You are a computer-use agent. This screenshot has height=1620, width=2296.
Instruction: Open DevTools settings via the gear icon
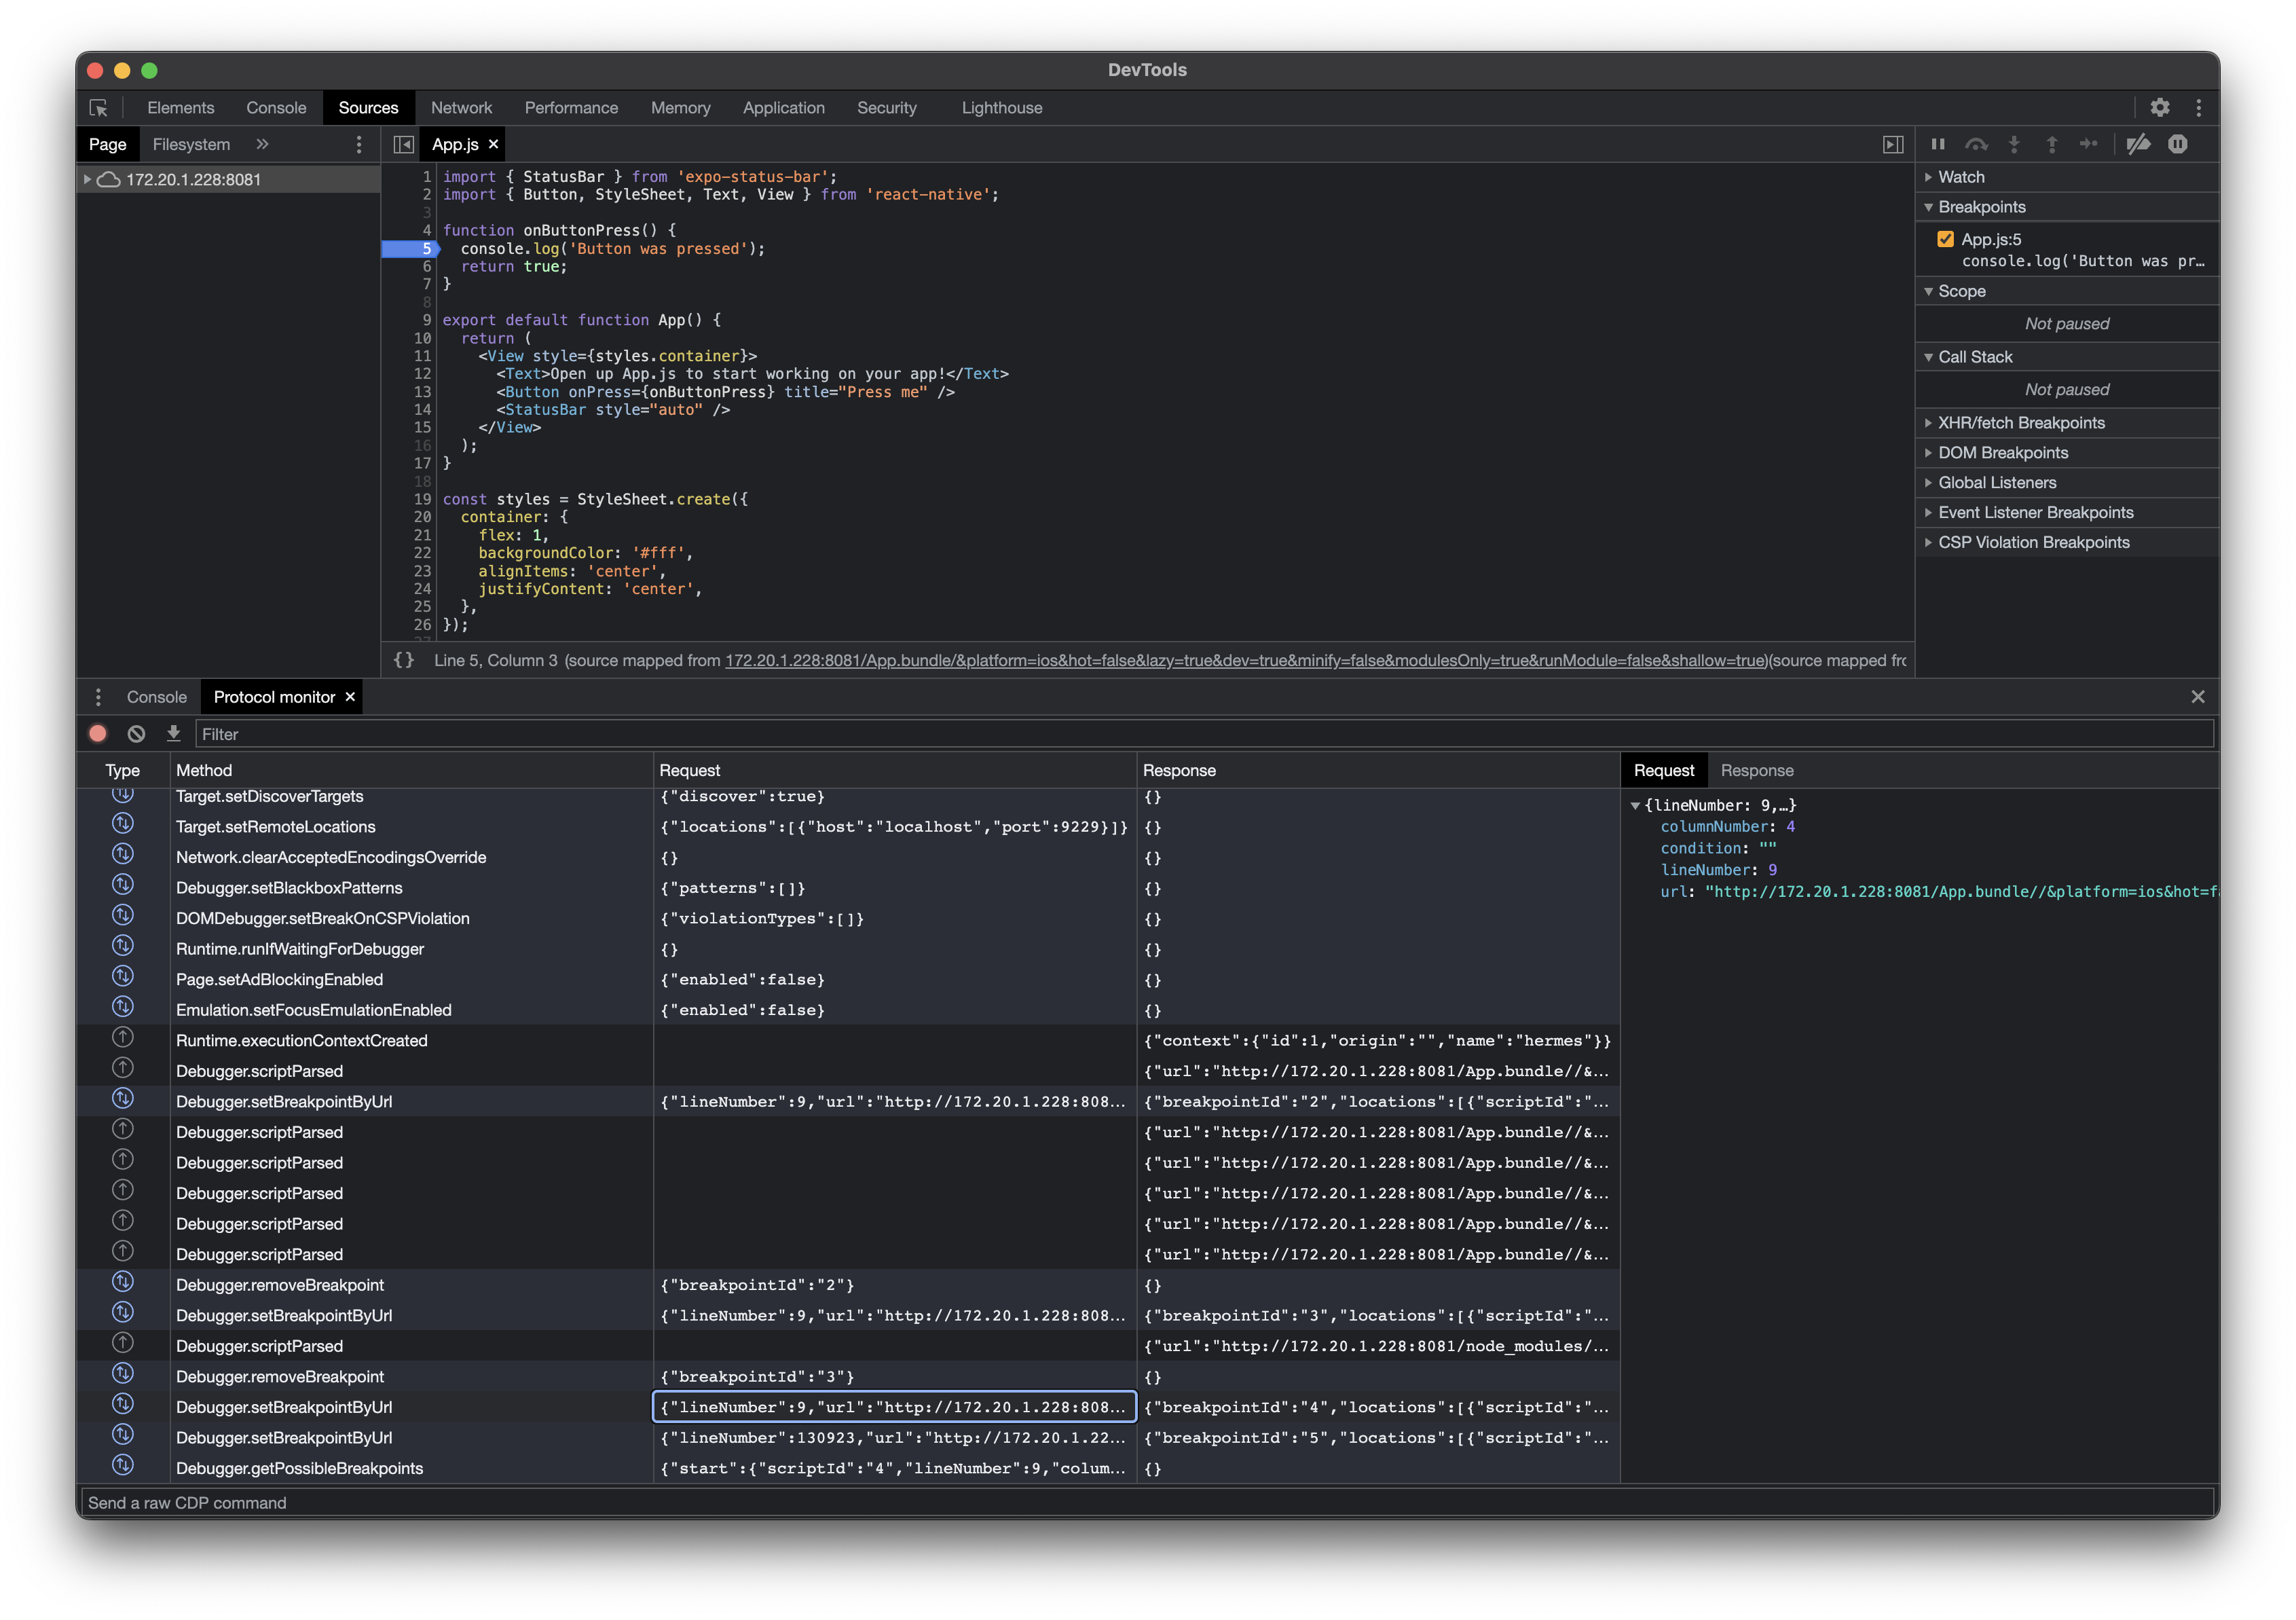pyautogui.click(x=2161, y=107)
